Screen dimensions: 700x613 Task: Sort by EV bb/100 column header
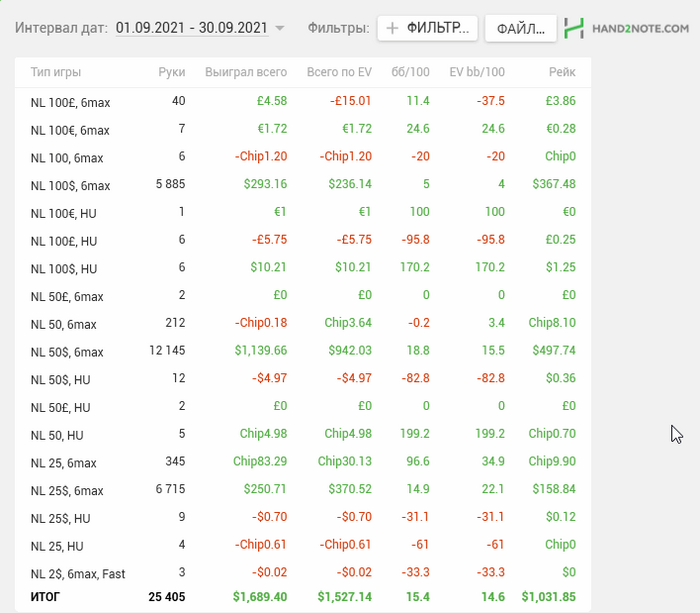click(x=477, y=72)
